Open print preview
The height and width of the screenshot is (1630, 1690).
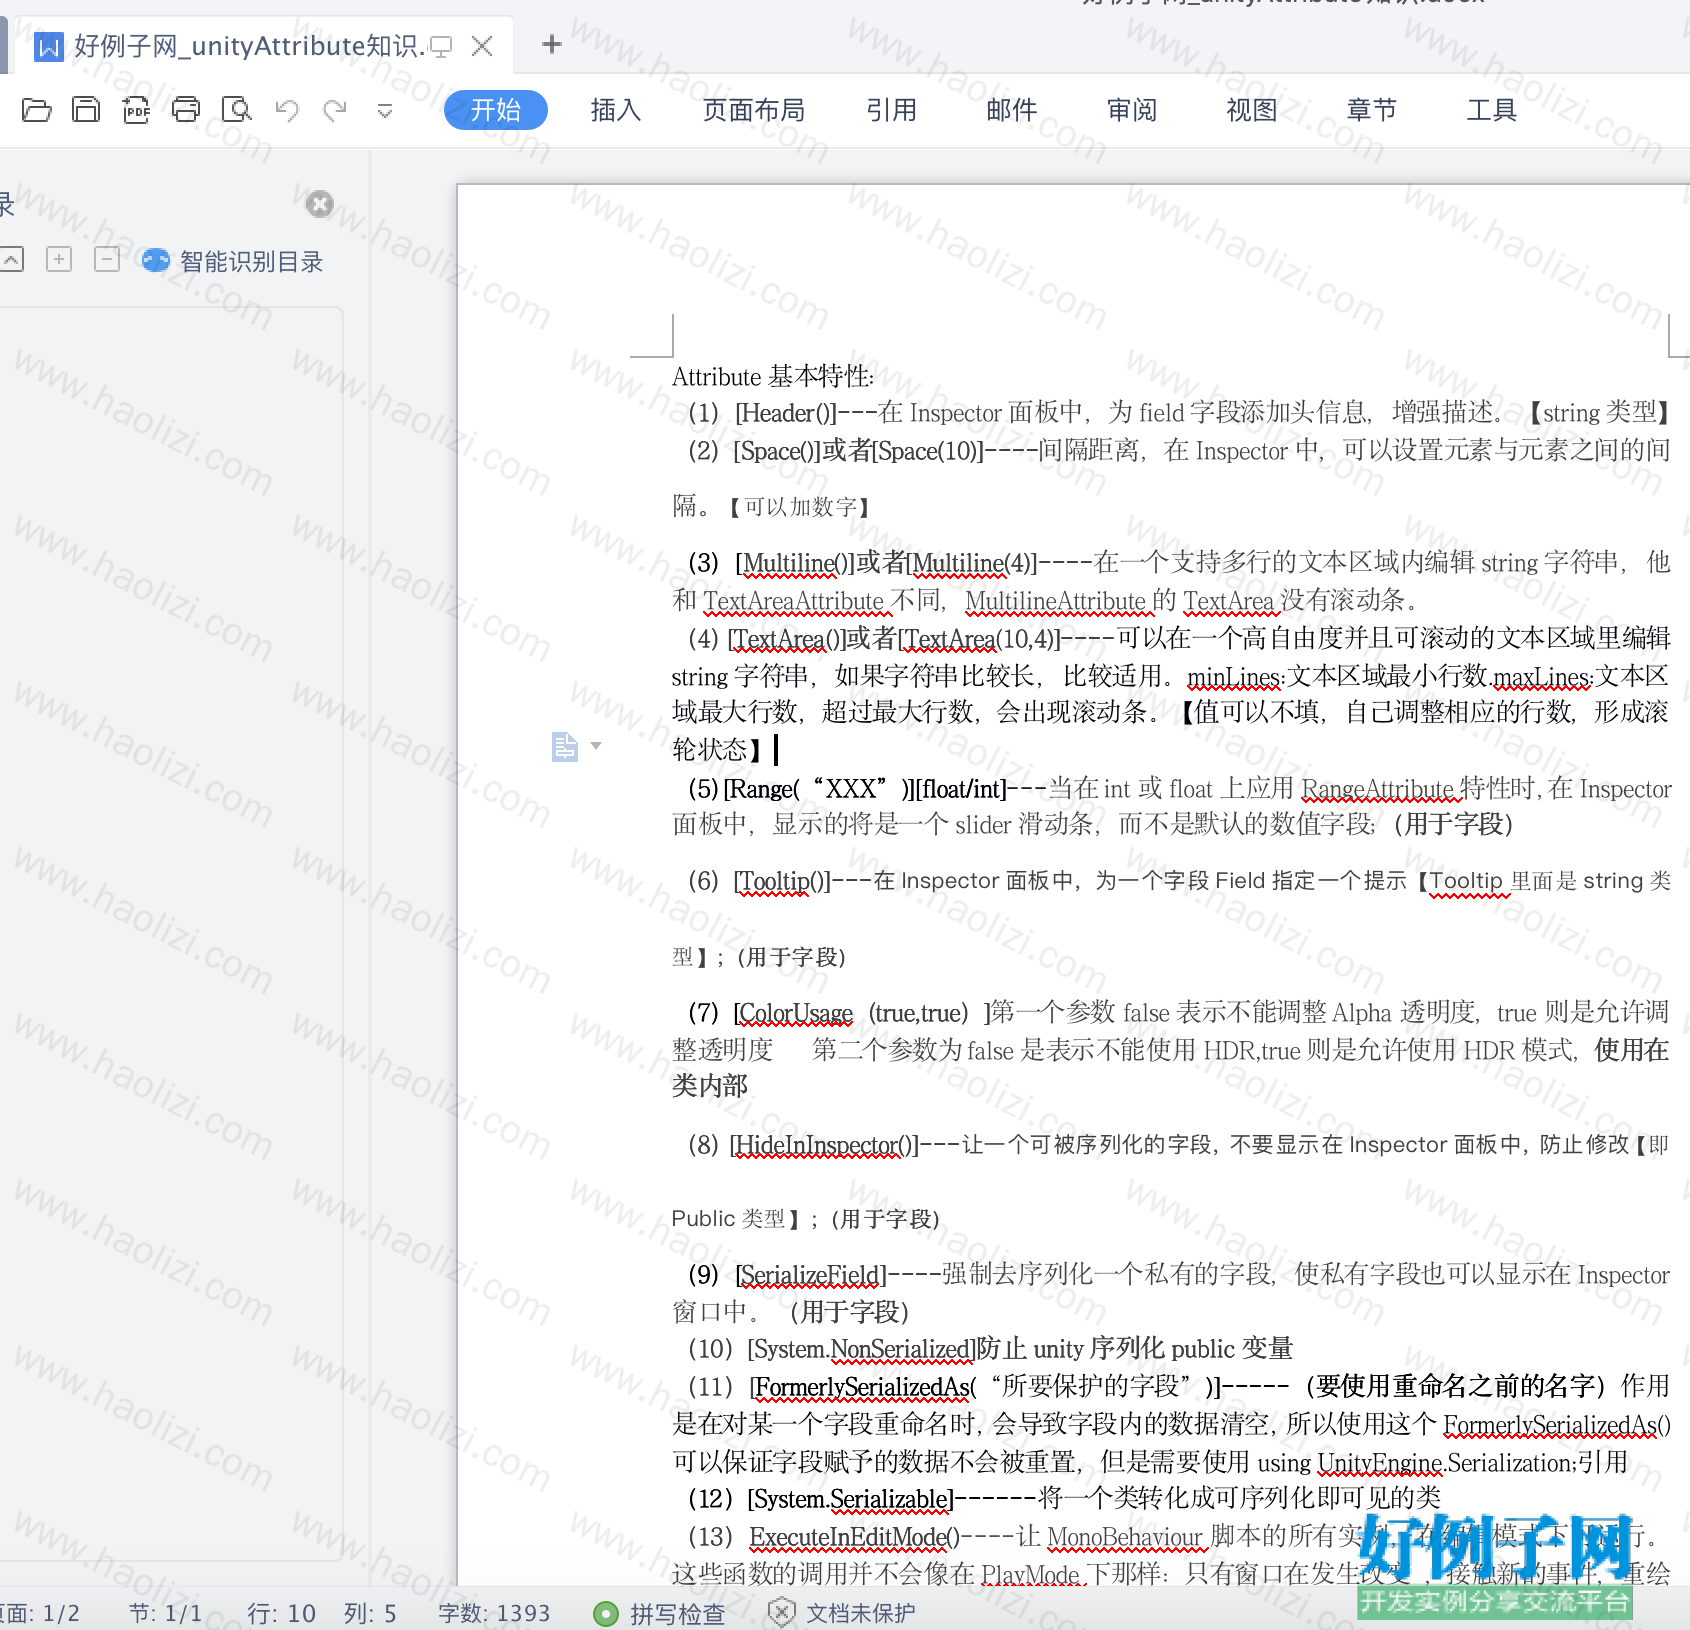[x=237, y=110]
